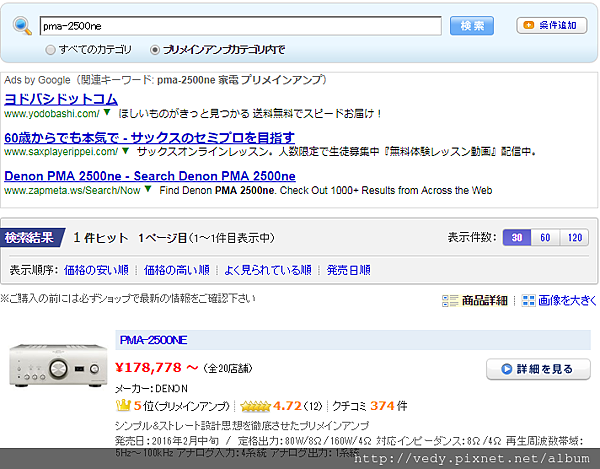This screenshot has width=600, height=469.
Task: Click the www.yodobashi.com/ URL text
Action: click(x=51, y=114)
